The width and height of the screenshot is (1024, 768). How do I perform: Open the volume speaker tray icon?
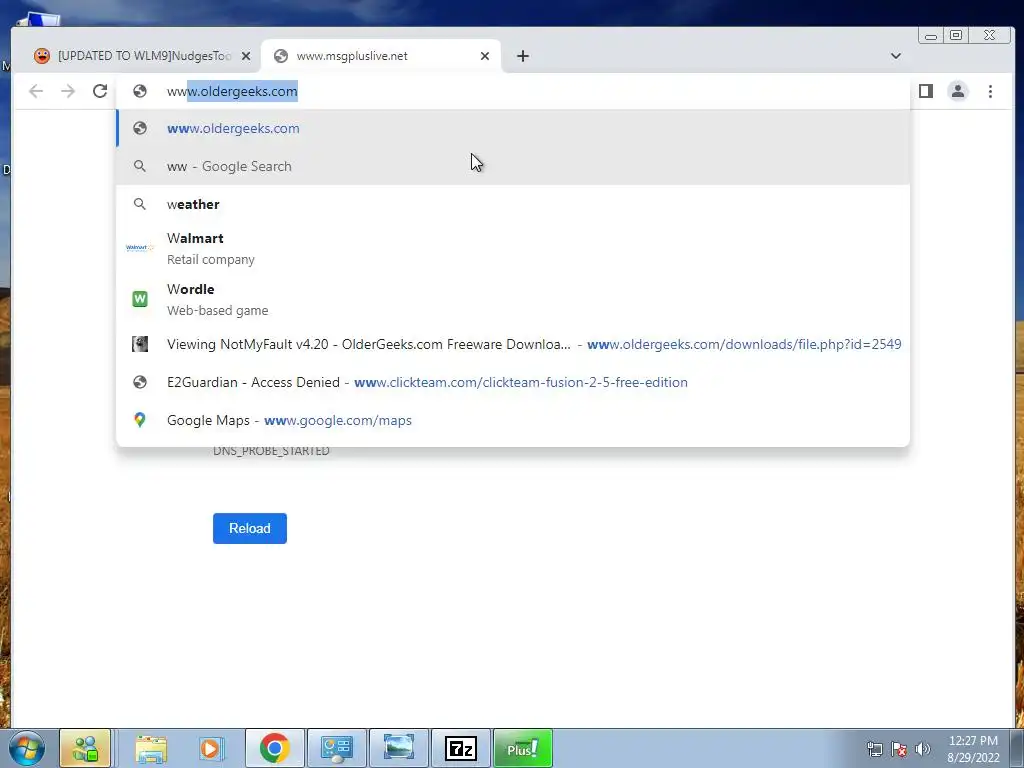coord(923,749)
